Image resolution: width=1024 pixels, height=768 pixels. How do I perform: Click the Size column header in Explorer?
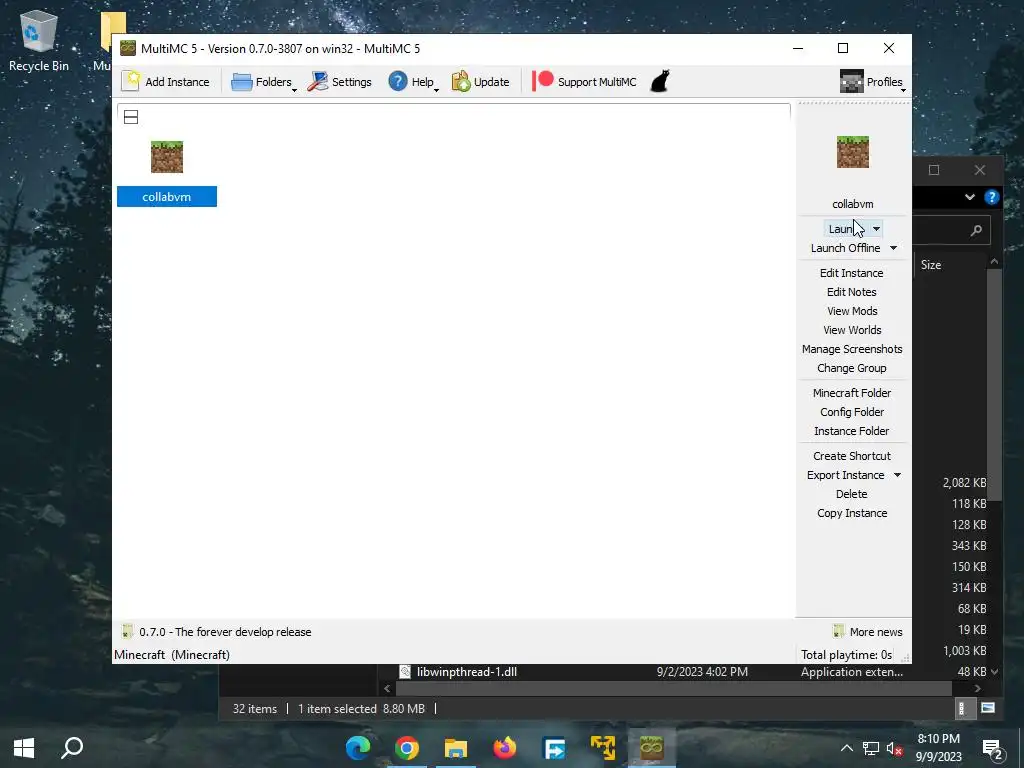931,264
